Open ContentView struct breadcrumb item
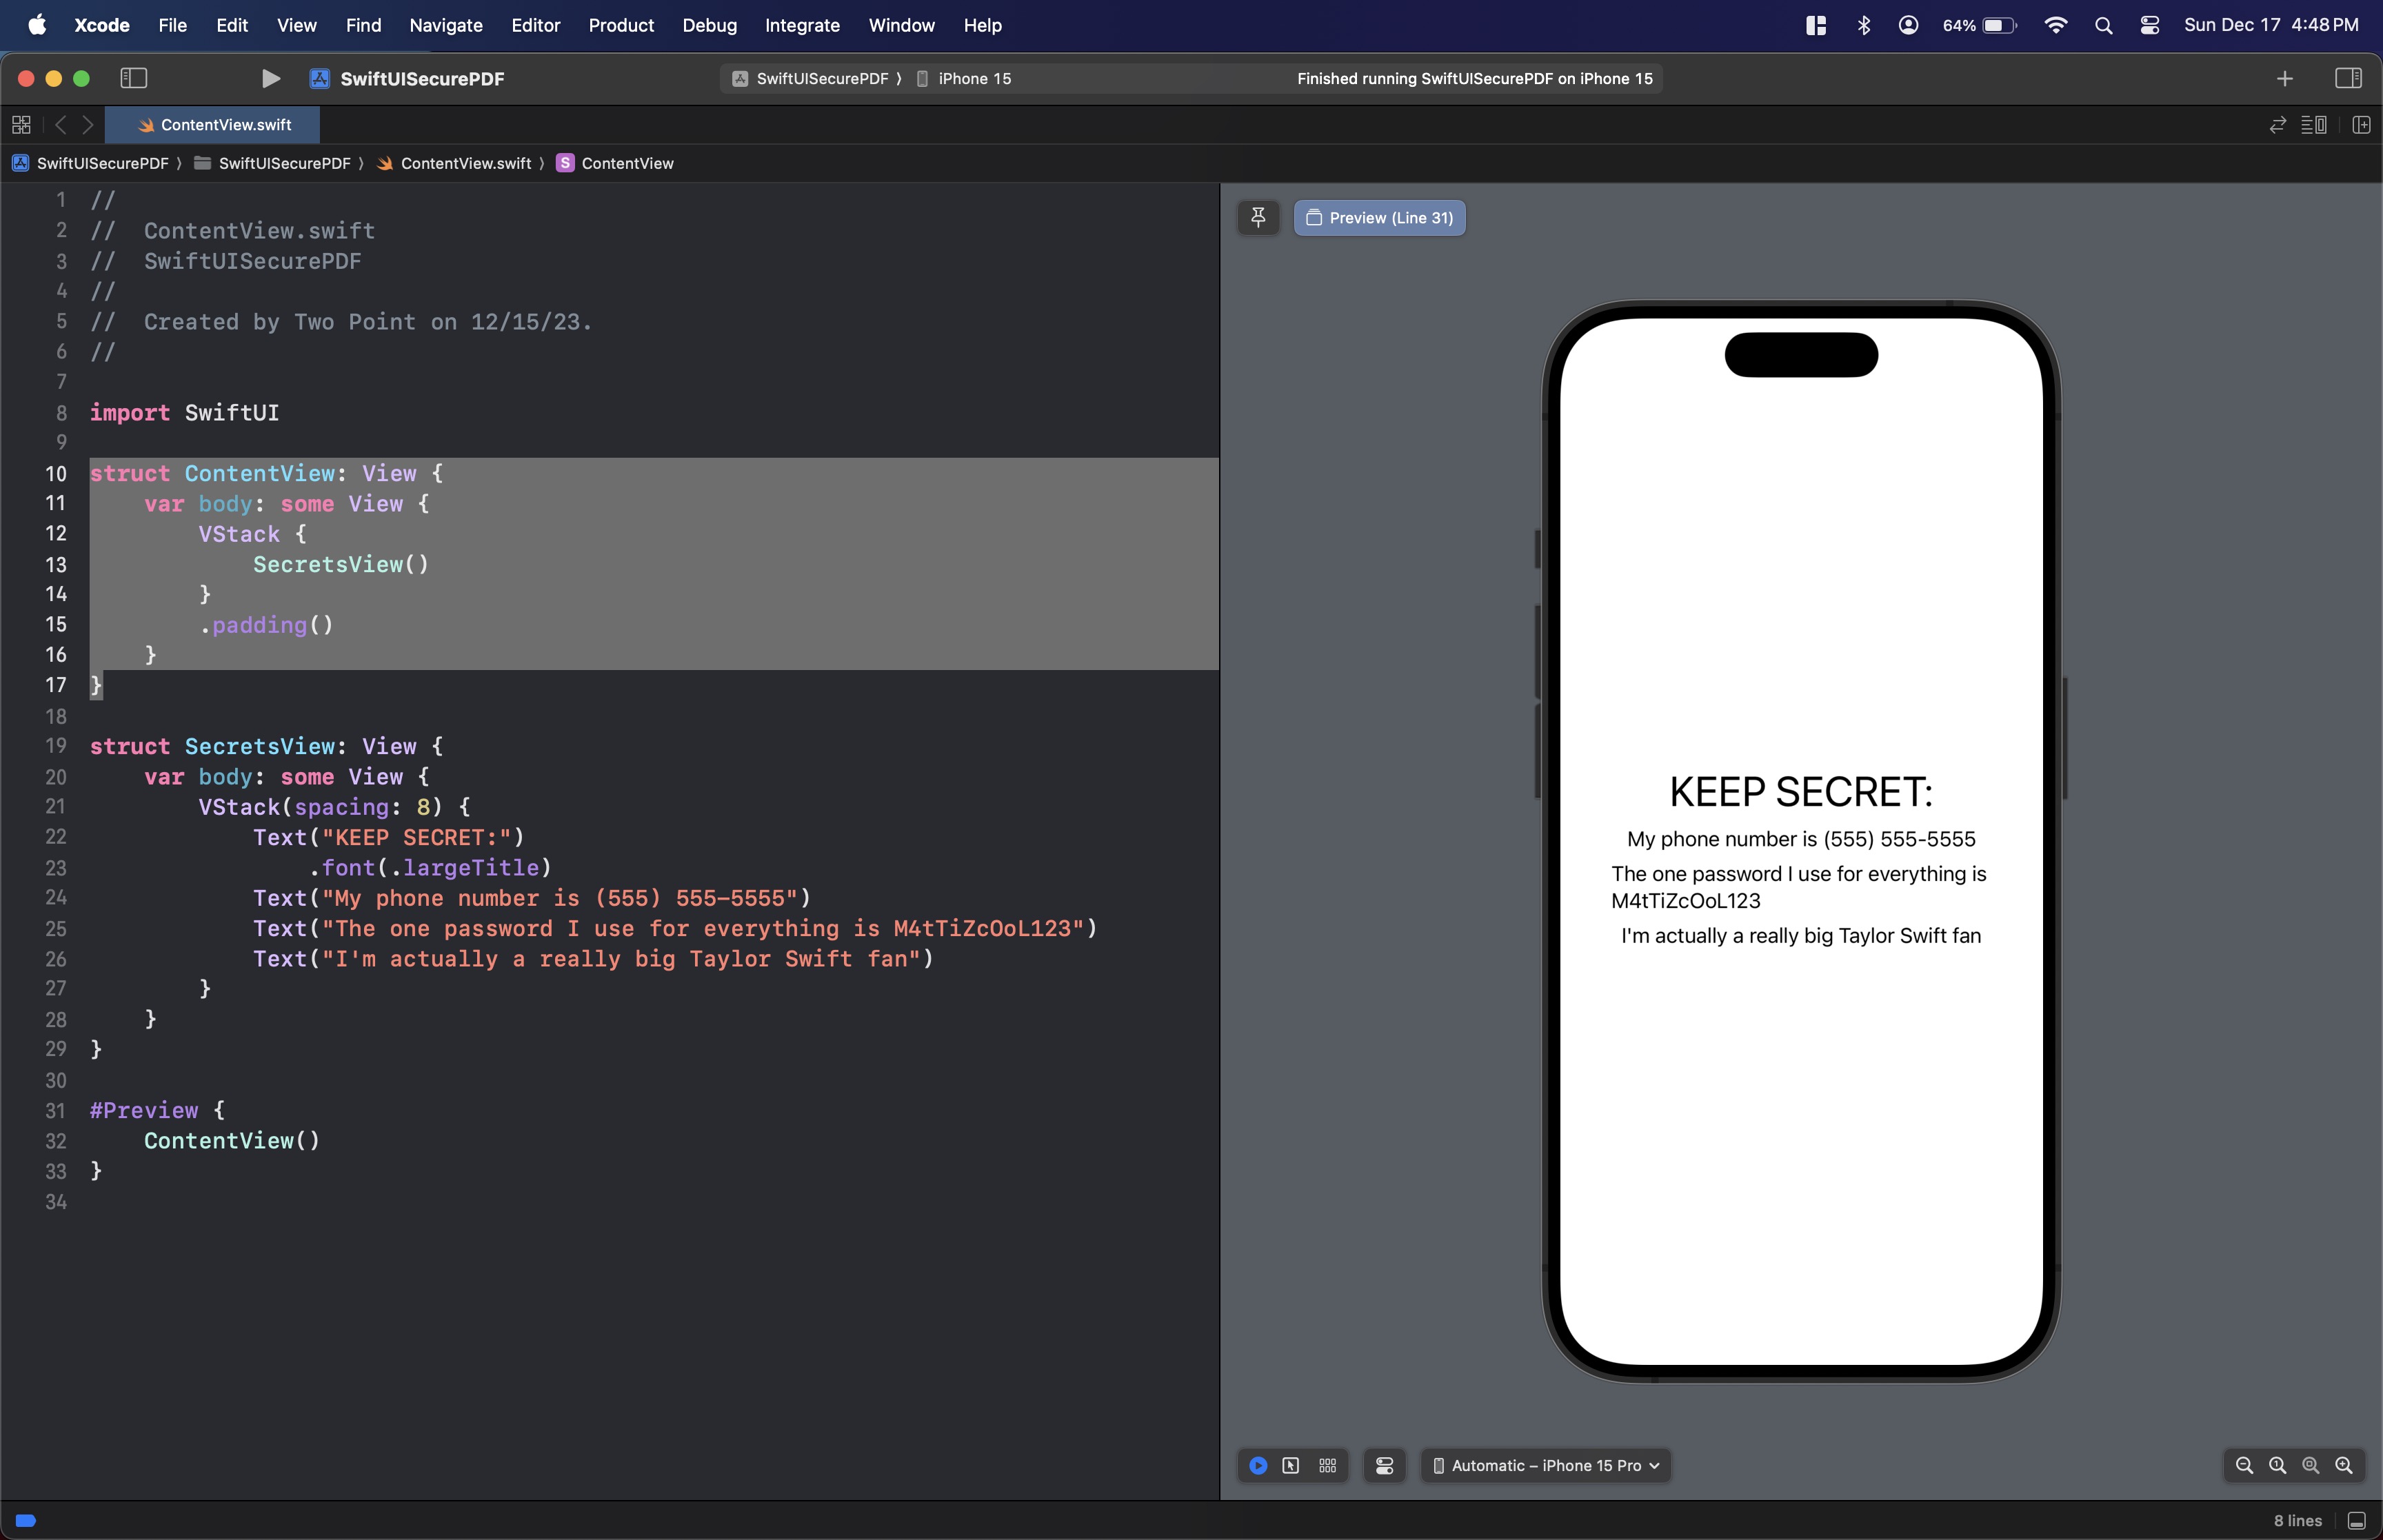 click(x=615, y=163)
